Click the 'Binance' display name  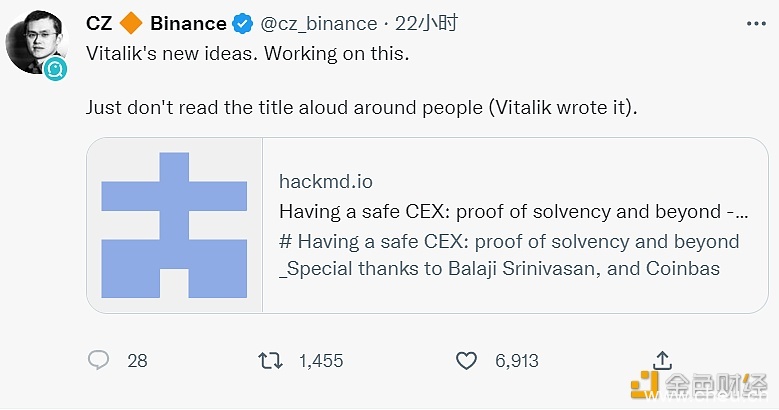188,22
